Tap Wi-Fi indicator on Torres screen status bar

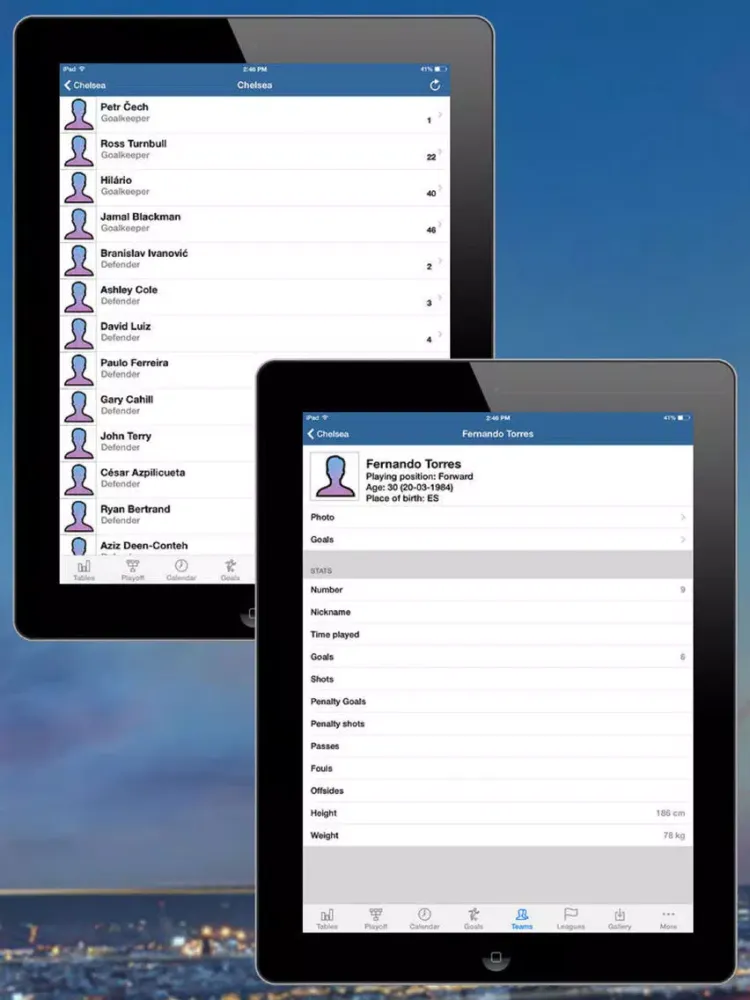pos(325,418)
